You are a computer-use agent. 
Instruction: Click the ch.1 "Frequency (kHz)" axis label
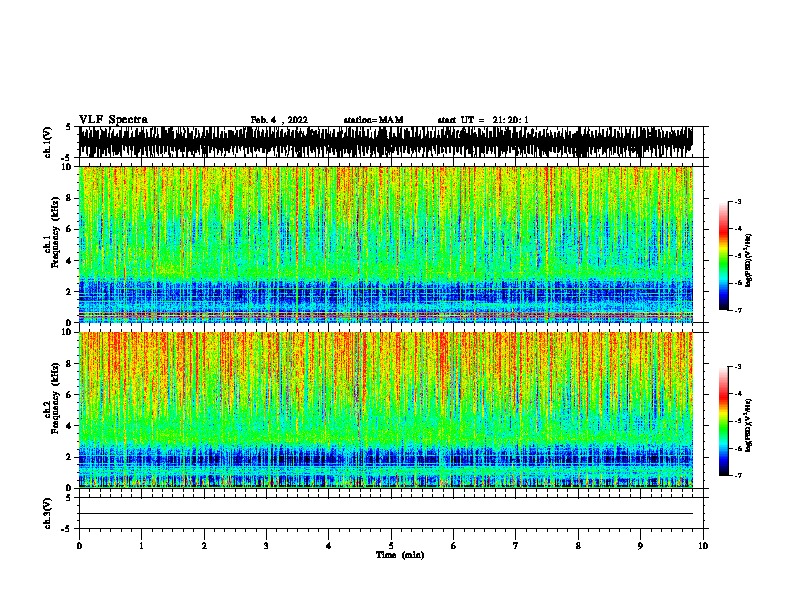(x=55, y=232)
